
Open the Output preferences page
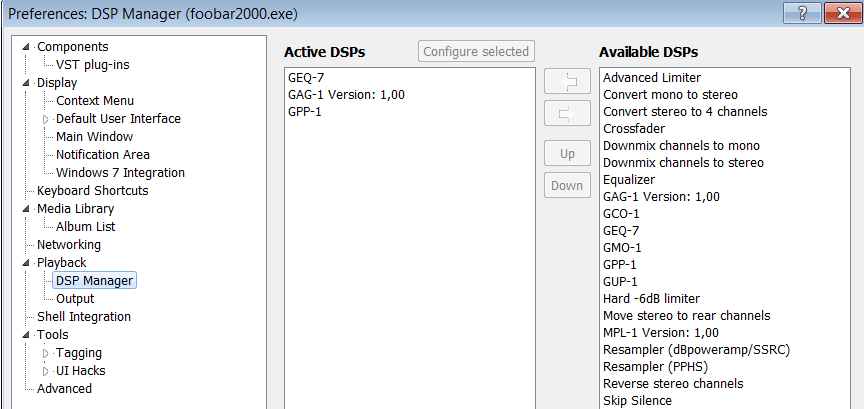pos(75,299)
